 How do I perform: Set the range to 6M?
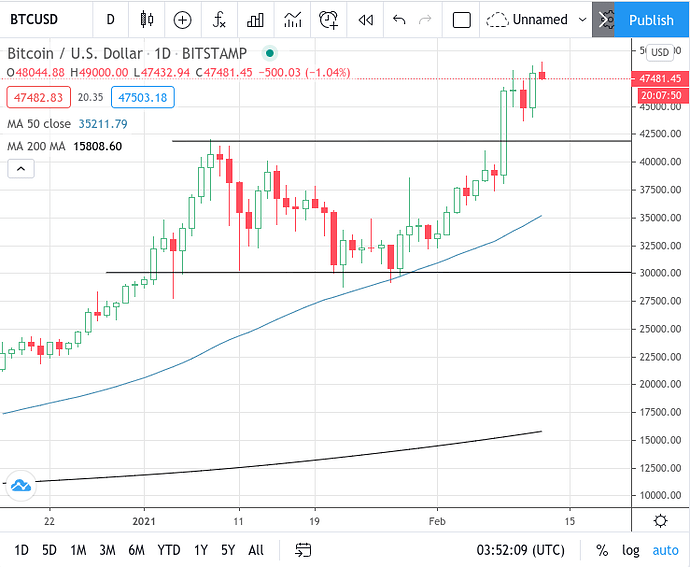tap(136, 550)
